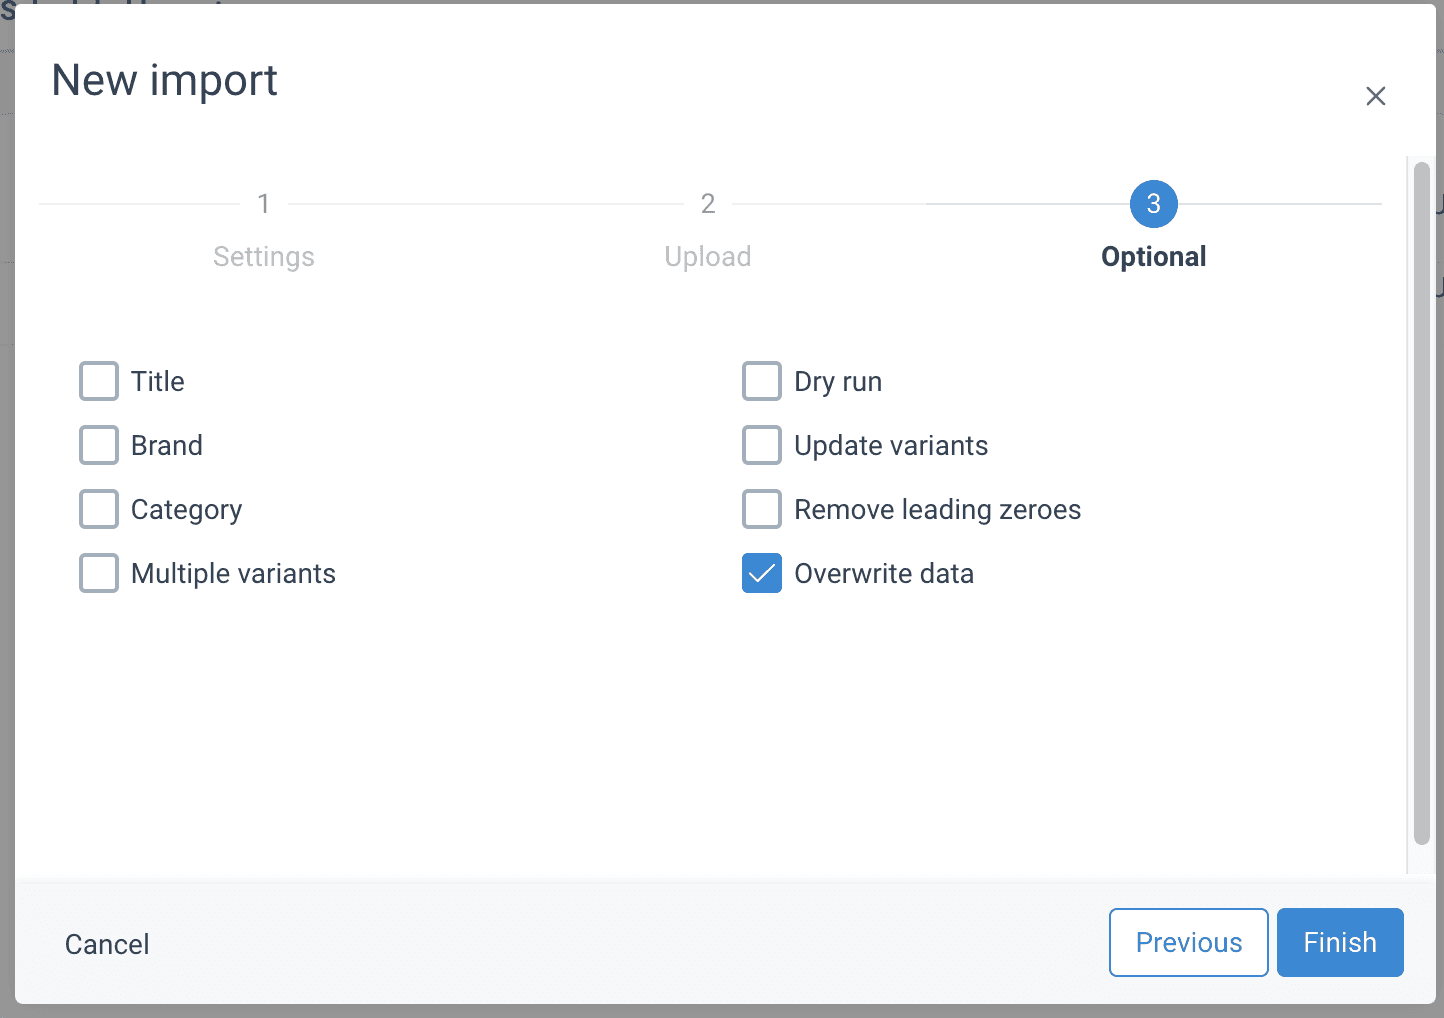The height and width of the screenshot is (1018, 1444).
Task: Jump to step 2 number
Action: [708, 204]
